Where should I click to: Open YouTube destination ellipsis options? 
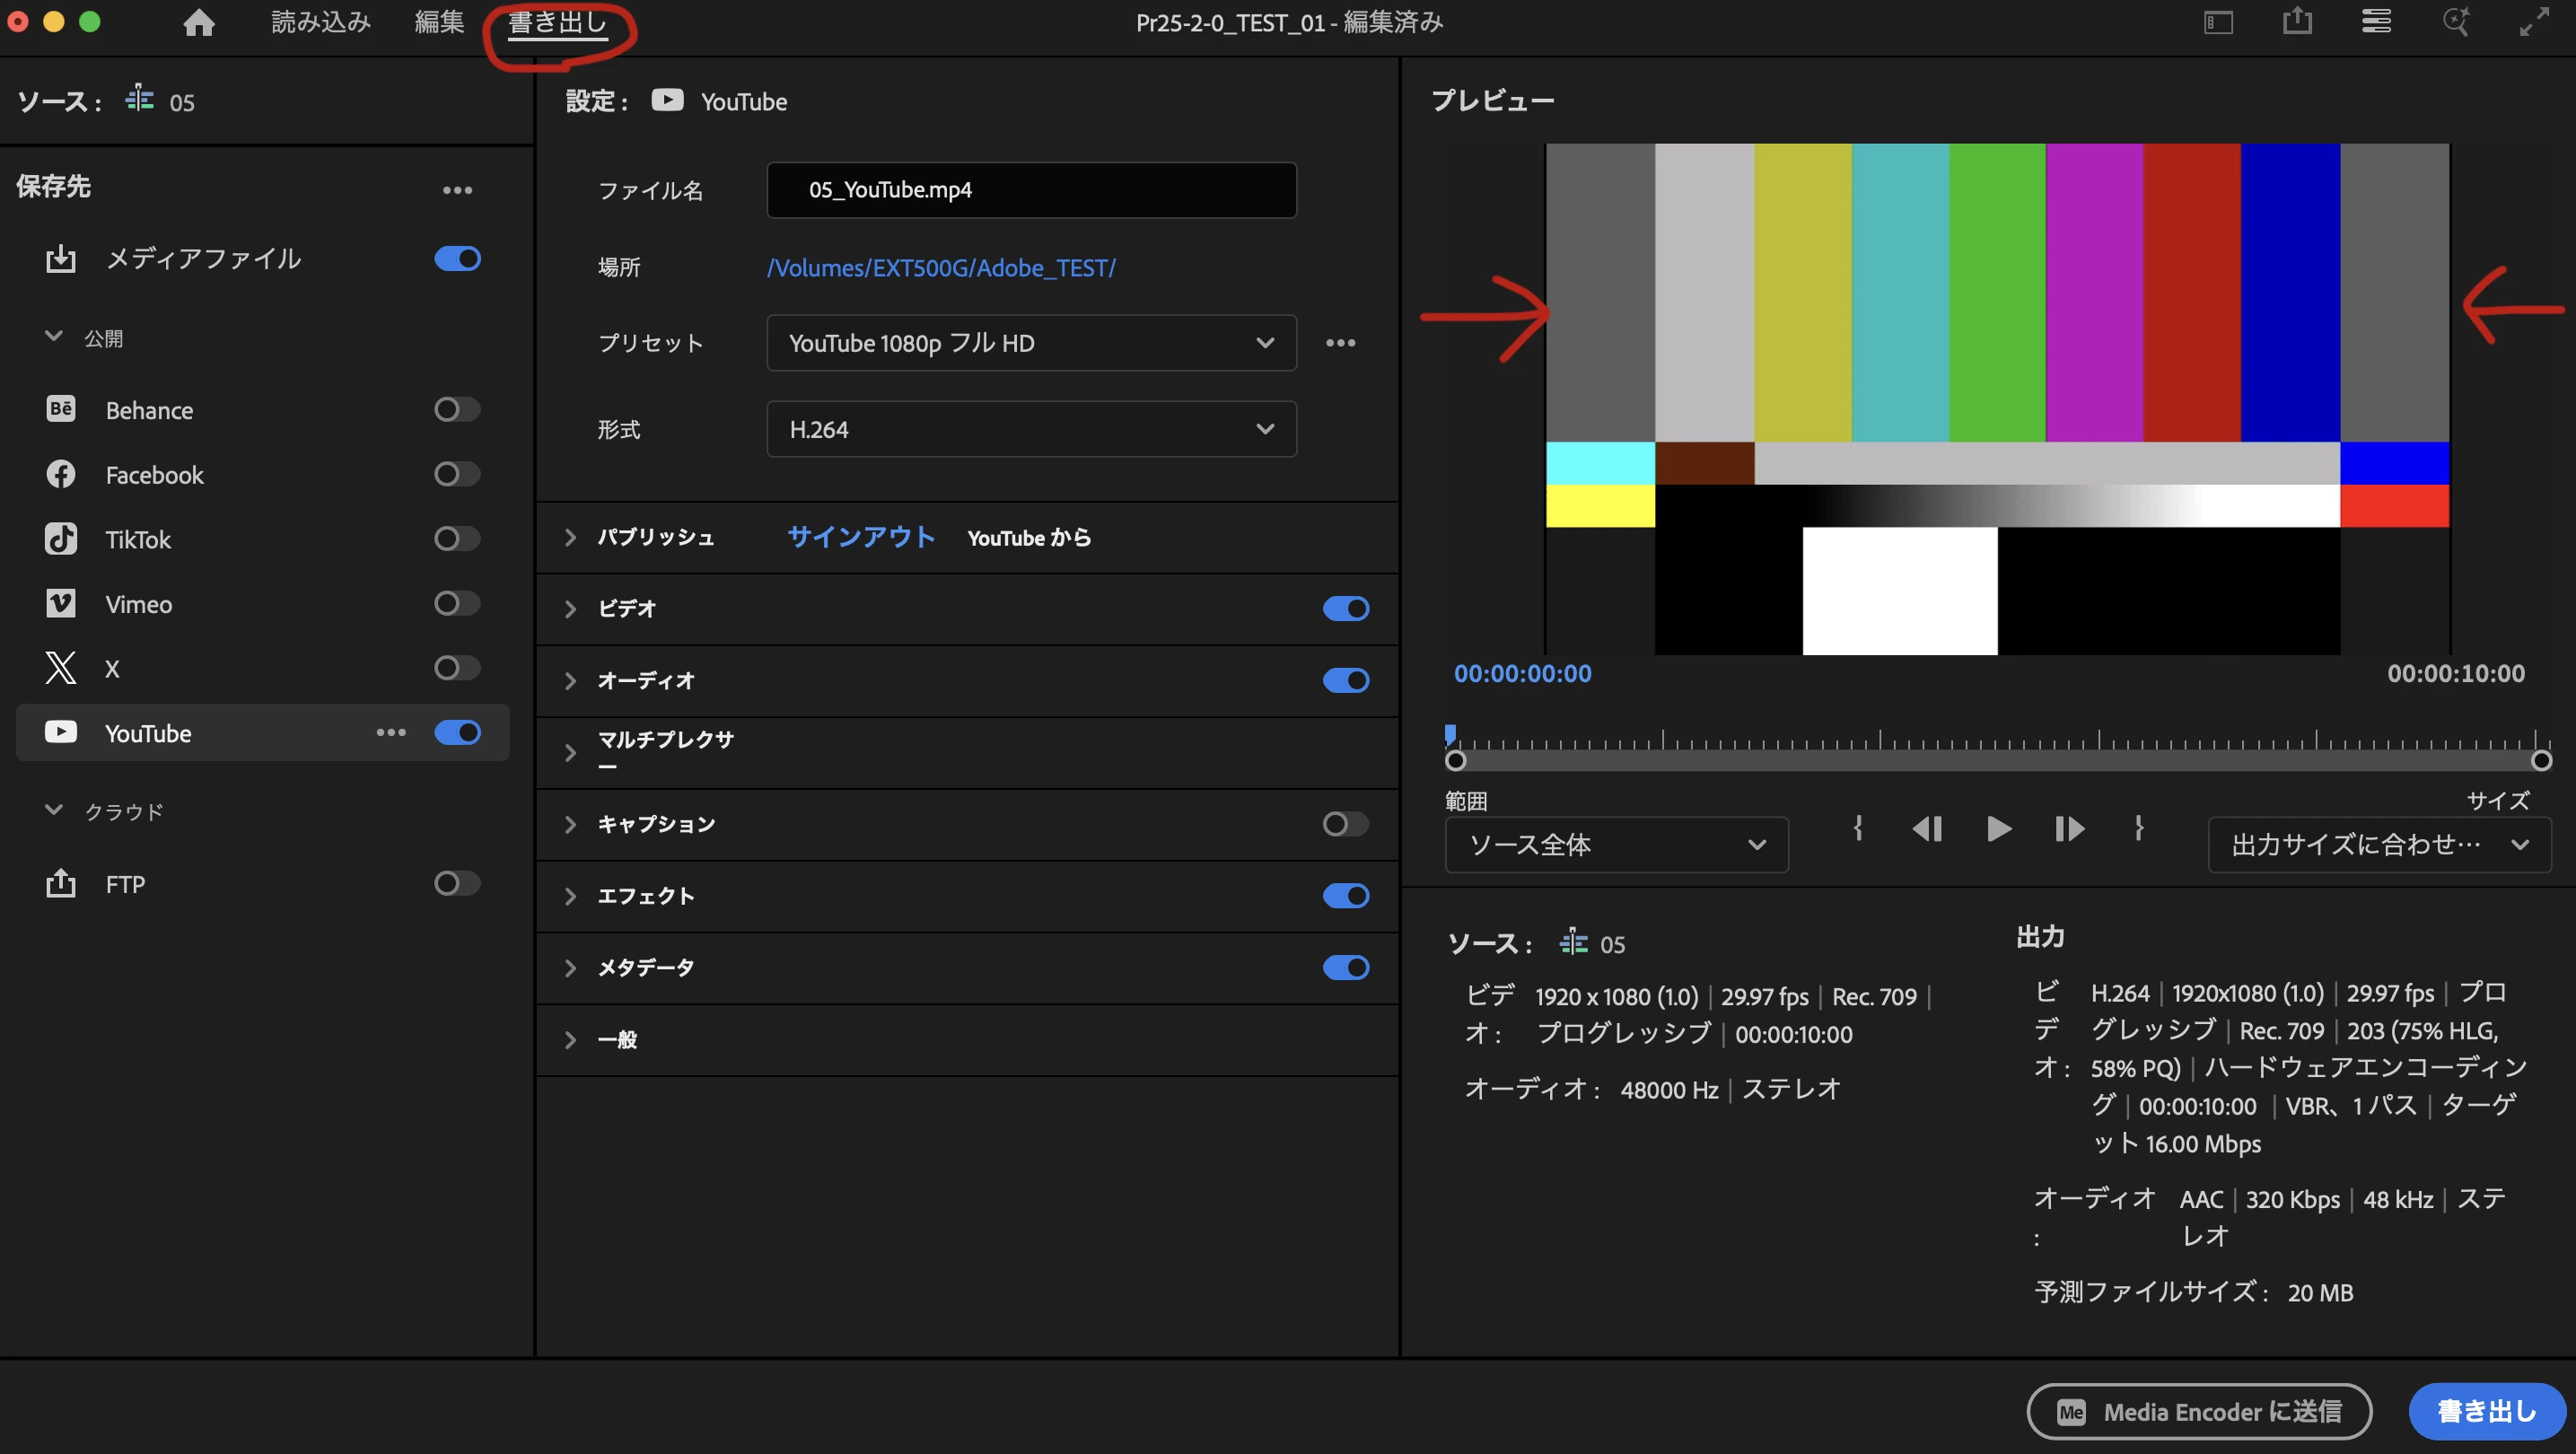point(391,733)
